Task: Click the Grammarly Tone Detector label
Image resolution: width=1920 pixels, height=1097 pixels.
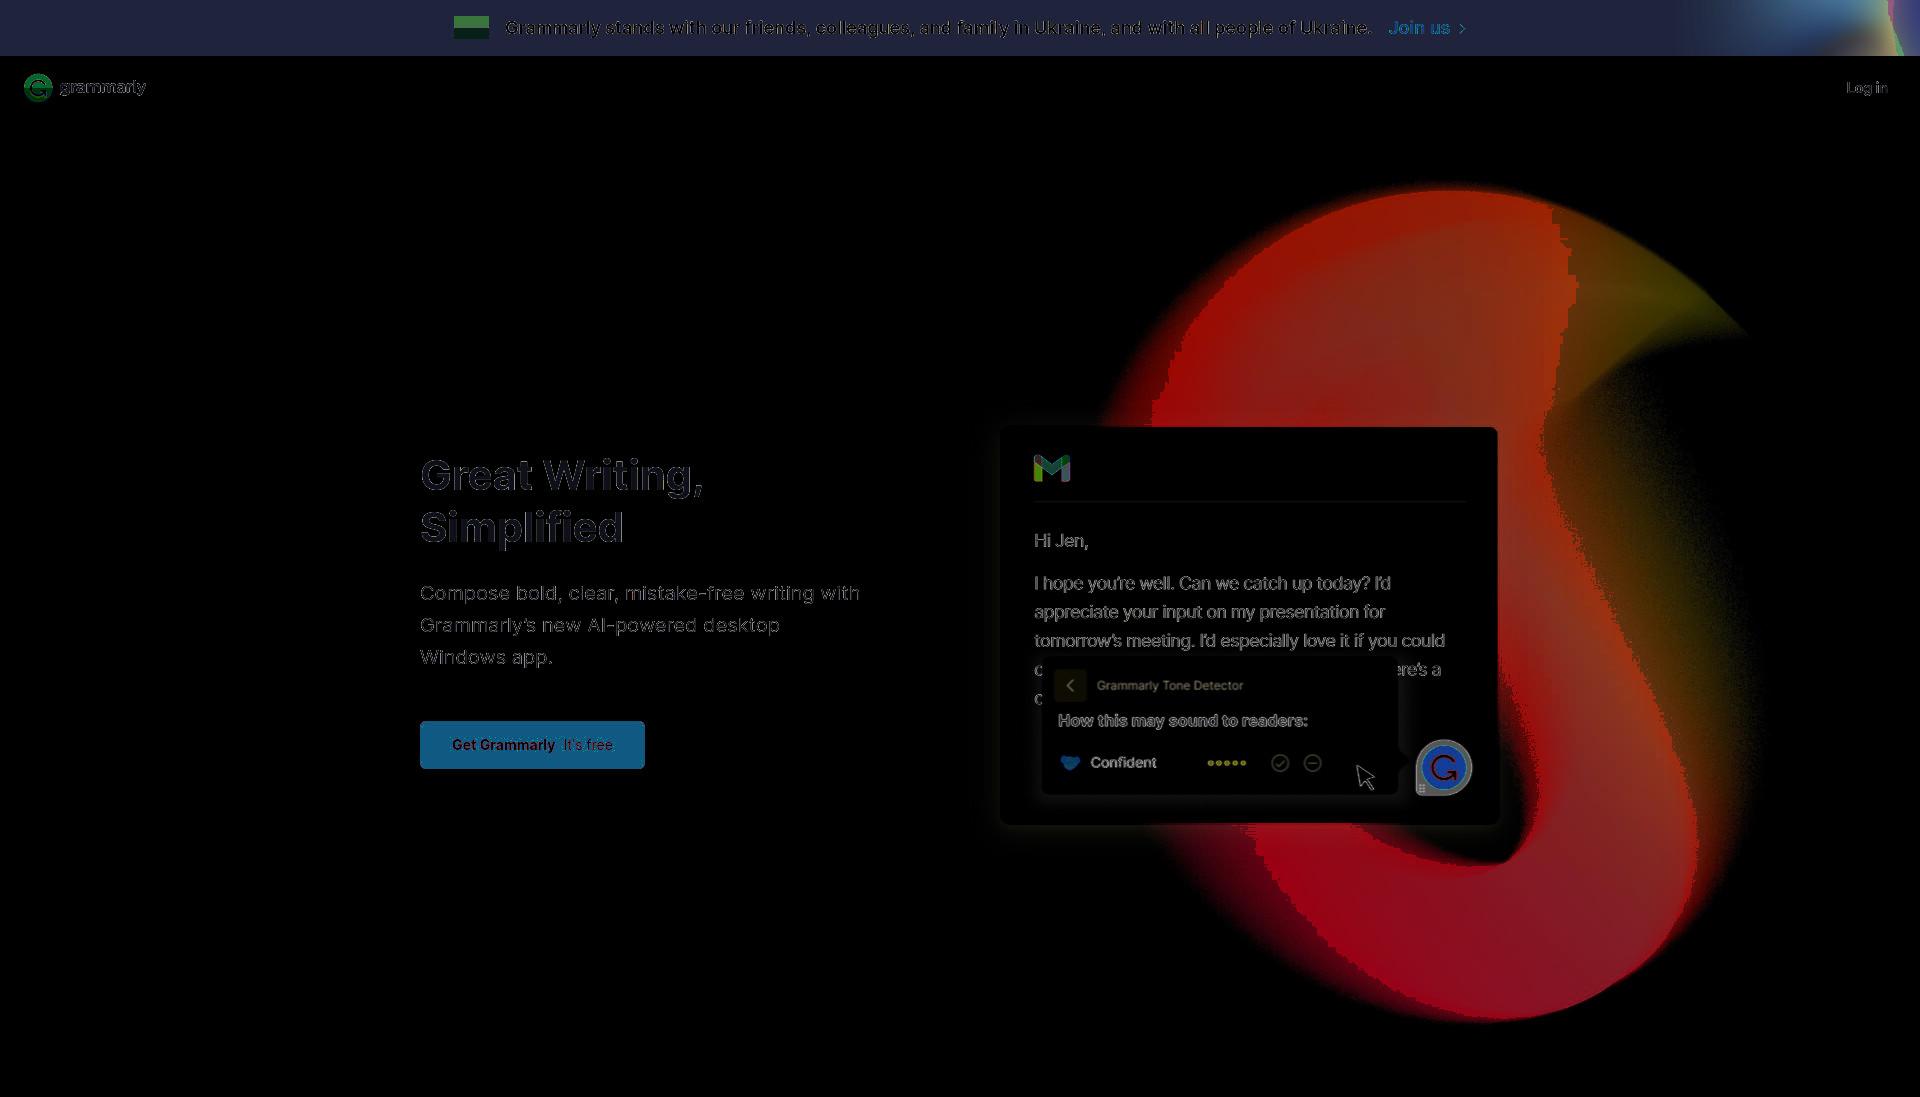Action: pos(1170,685)
